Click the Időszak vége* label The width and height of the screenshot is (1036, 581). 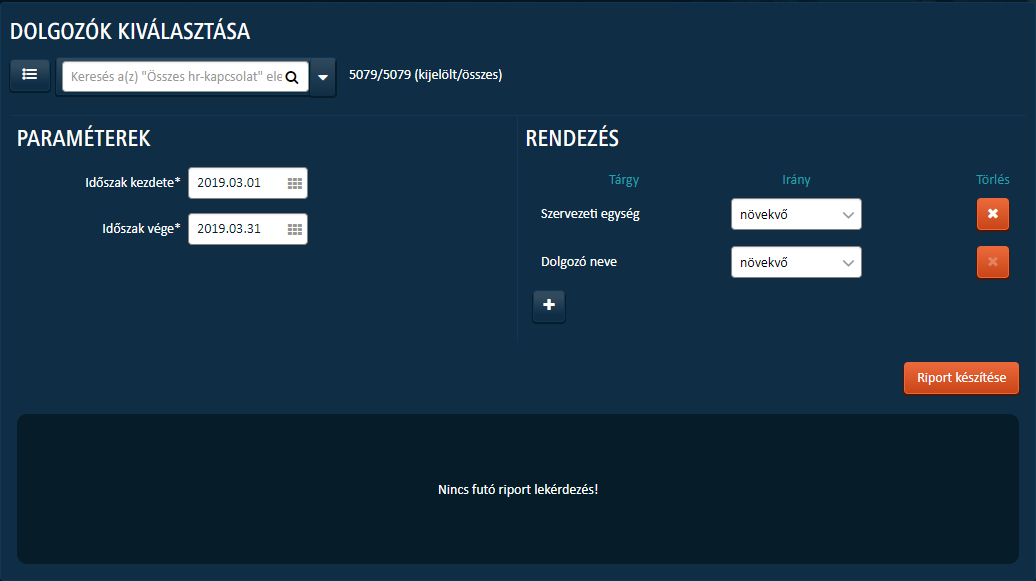point(141,229)
